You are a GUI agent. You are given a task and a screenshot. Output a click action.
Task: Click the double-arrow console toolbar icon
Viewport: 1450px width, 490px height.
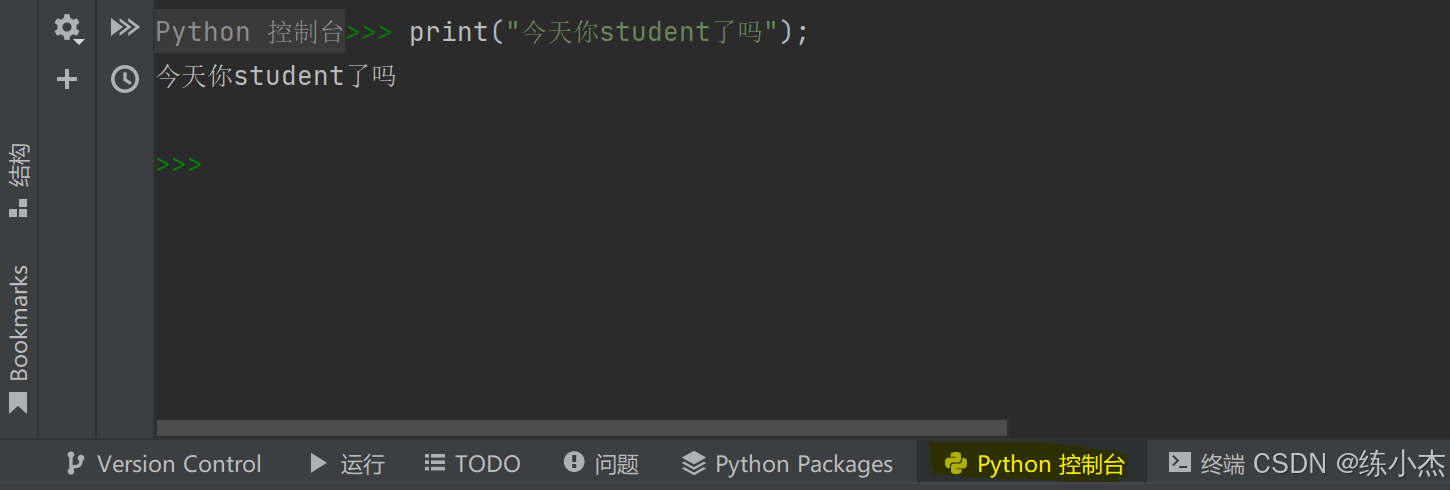click(124, 28)
